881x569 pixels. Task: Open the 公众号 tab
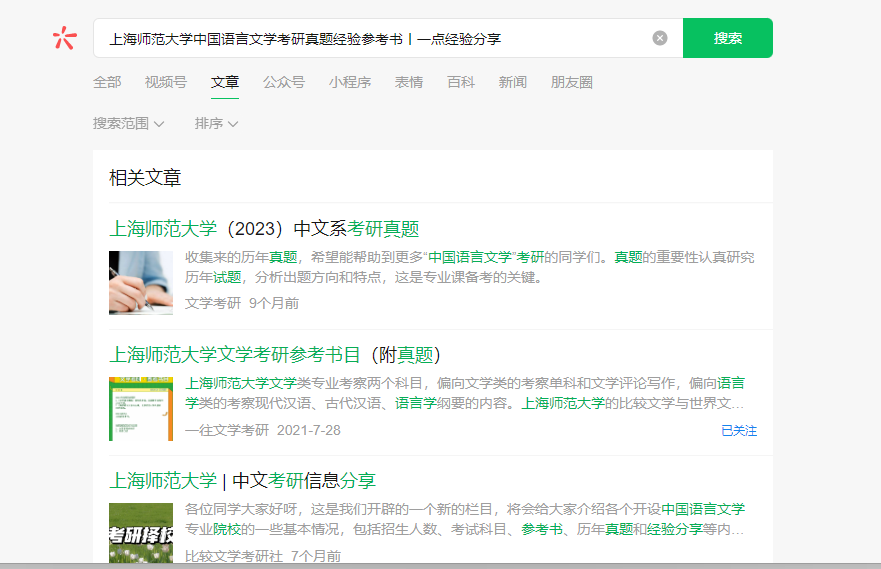(x=284, y=83)
